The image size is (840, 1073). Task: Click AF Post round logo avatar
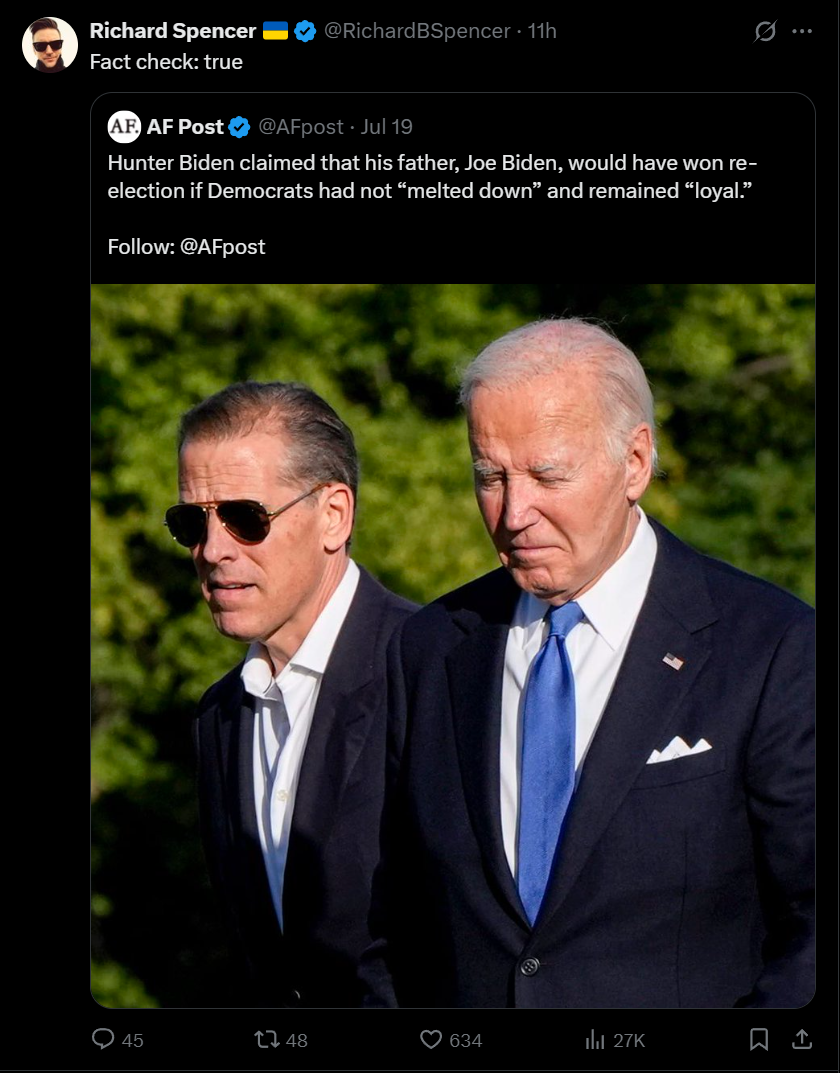124,127
